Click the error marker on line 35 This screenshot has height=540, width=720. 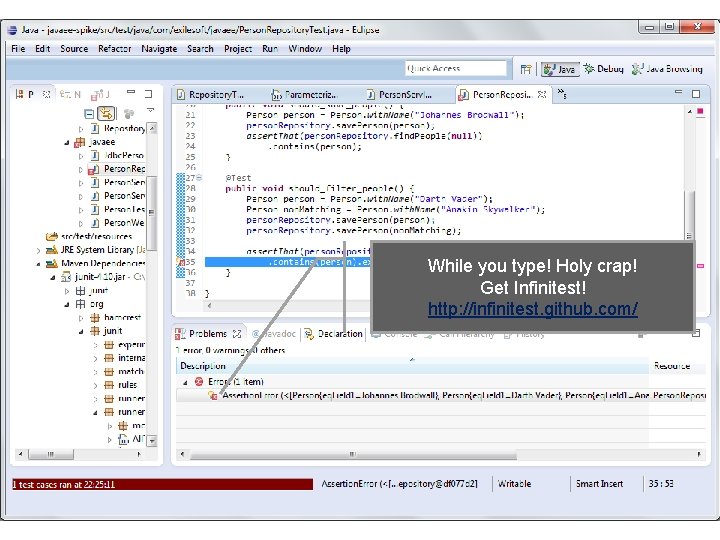[x=181, y=262]
